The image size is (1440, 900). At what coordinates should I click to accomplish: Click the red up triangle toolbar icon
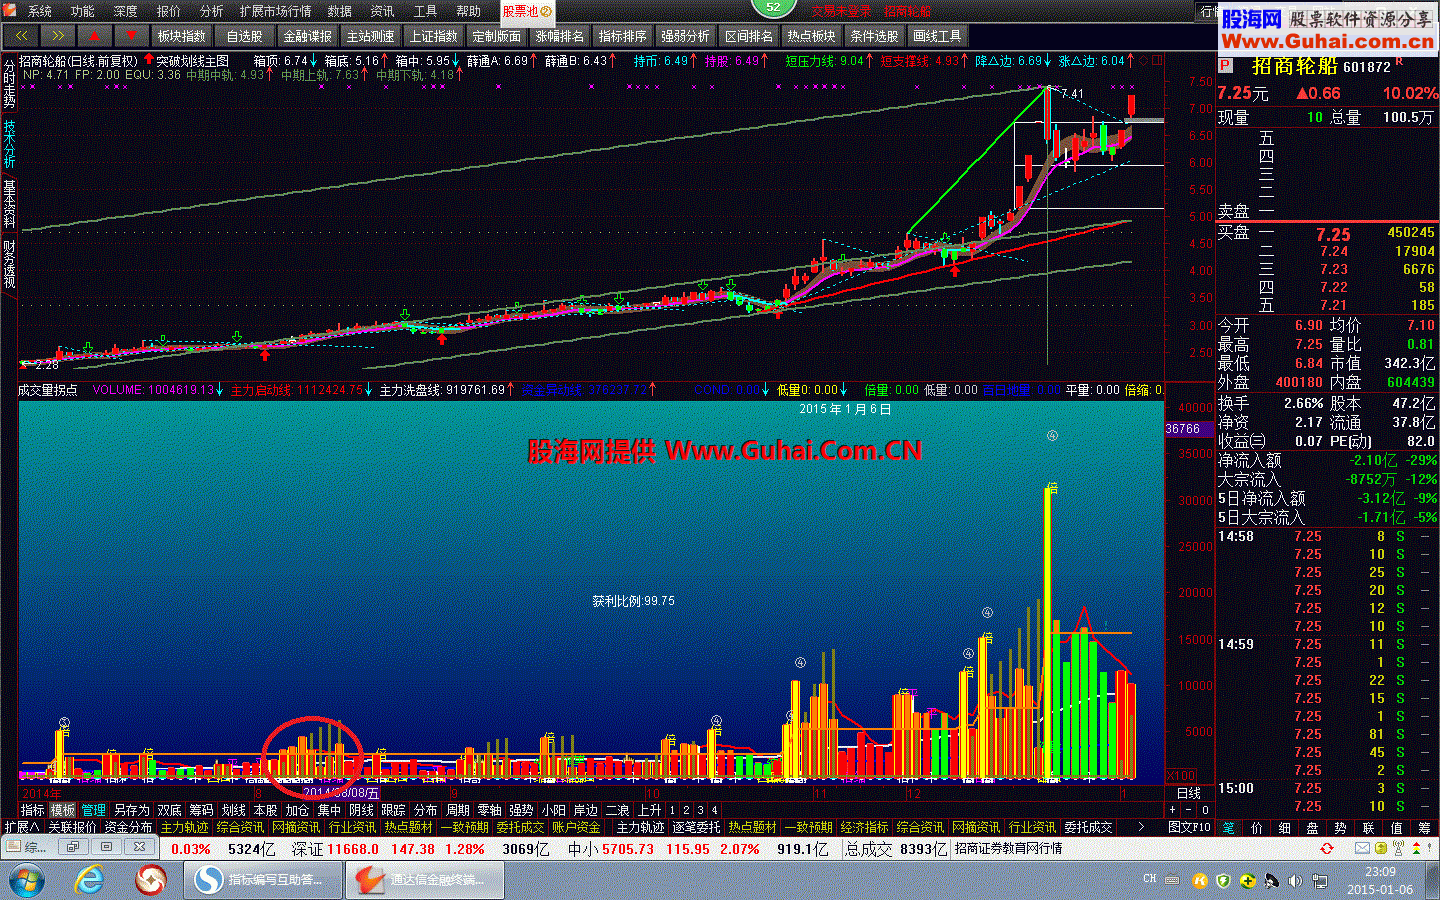[95, 36]
